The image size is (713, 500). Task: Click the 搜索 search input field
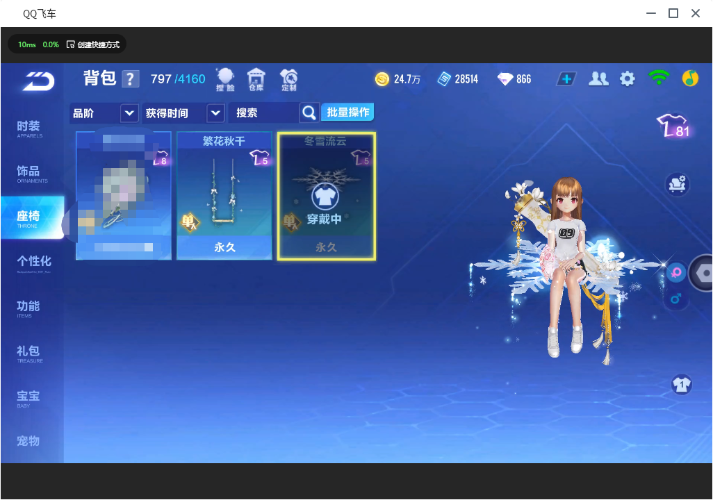point(264,113)
